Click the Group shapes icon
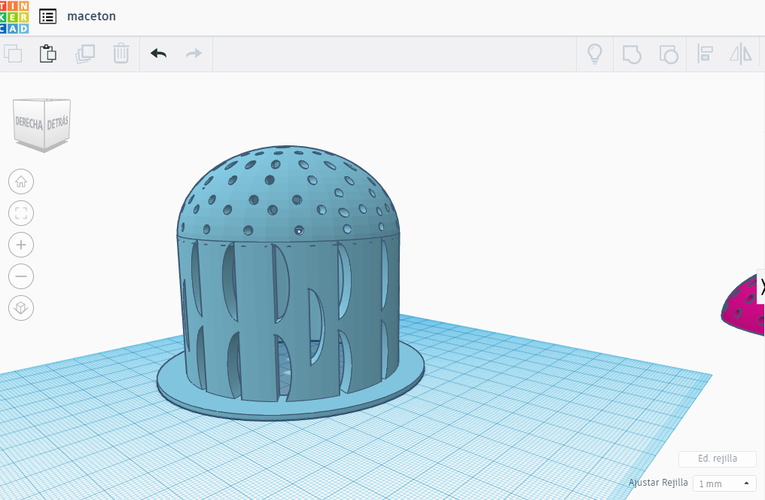 point(631,53)
